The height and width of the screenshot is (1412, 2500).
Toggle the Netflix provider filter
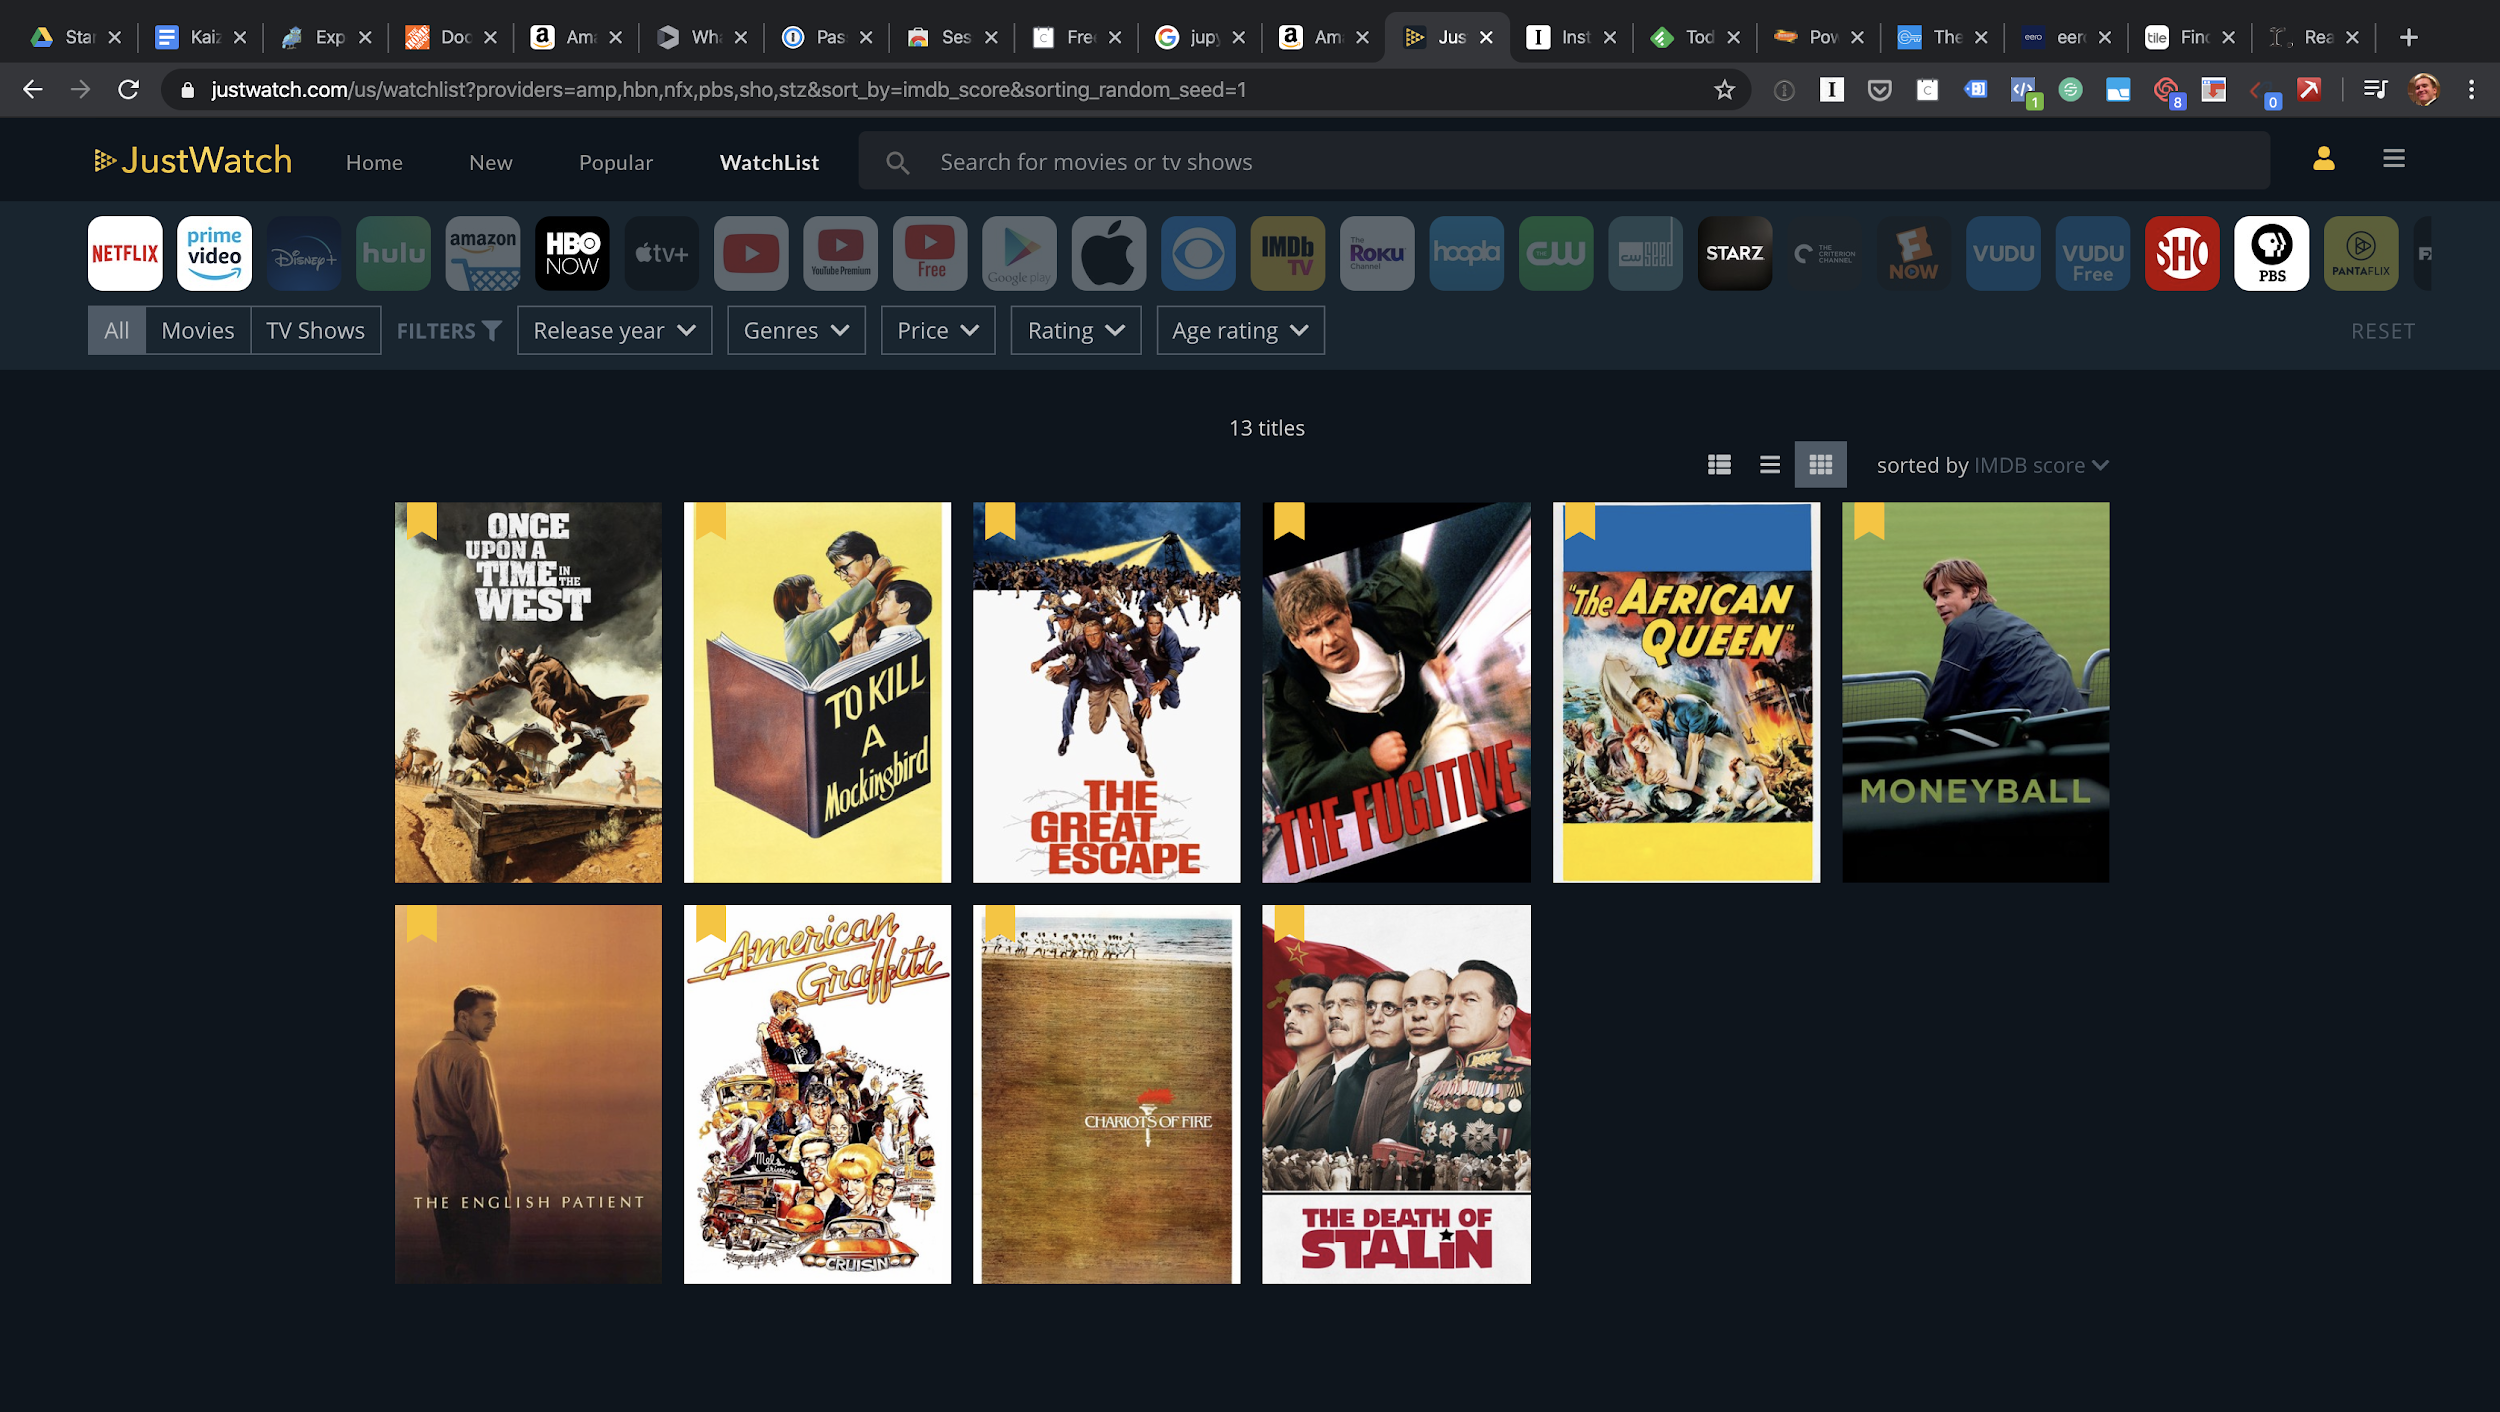[x=125, y=253]
